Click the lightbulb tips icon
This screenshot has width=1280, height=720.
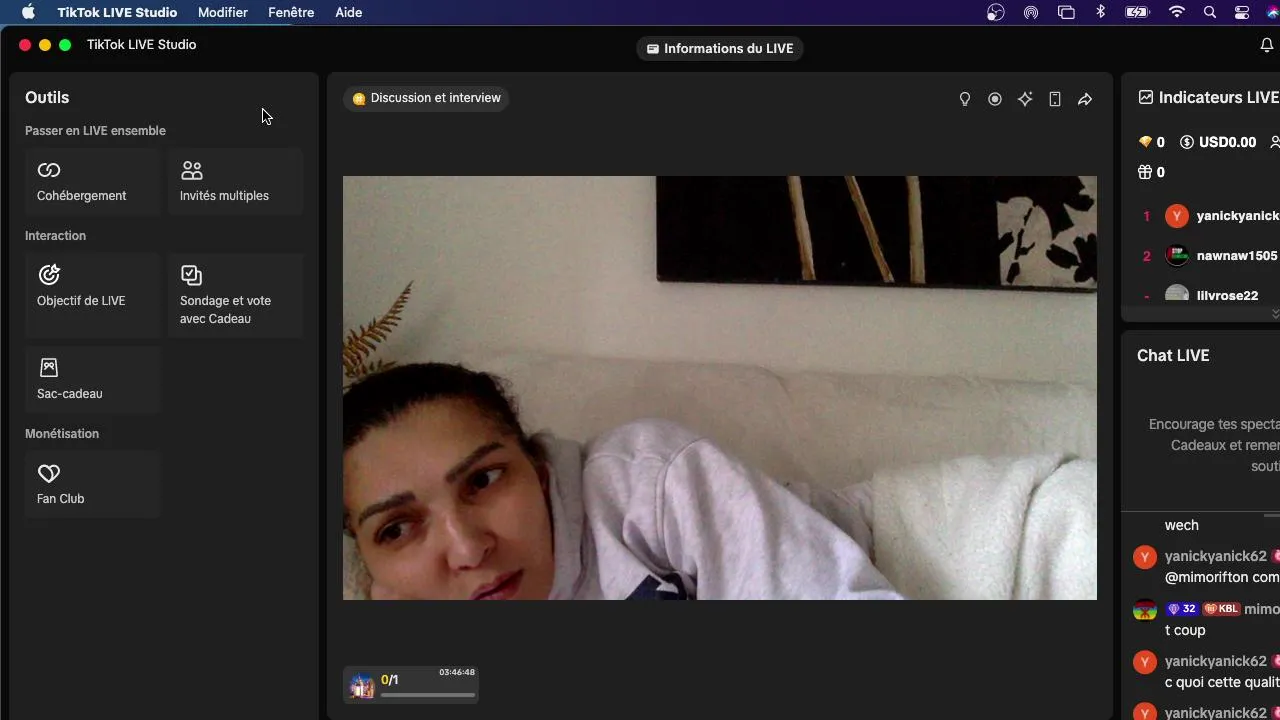pyautogui.click(x=965, y=99)
